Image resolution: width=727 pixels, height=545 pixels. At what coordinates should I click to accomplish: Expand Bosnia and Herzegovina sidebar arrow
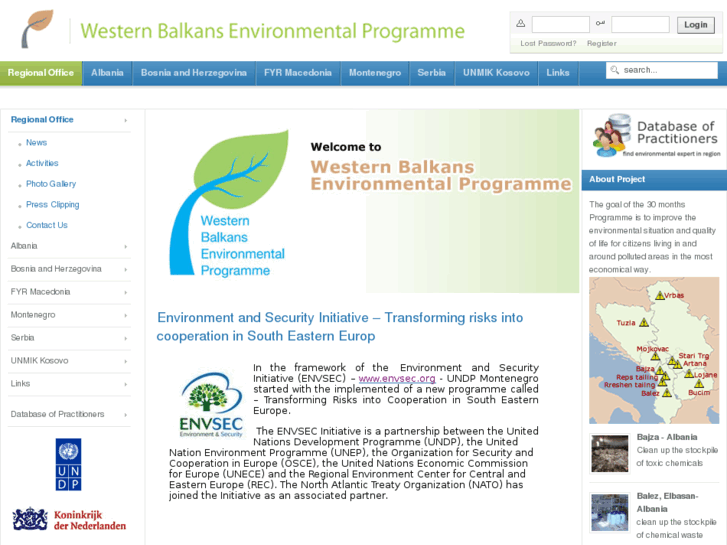[126, 269]
